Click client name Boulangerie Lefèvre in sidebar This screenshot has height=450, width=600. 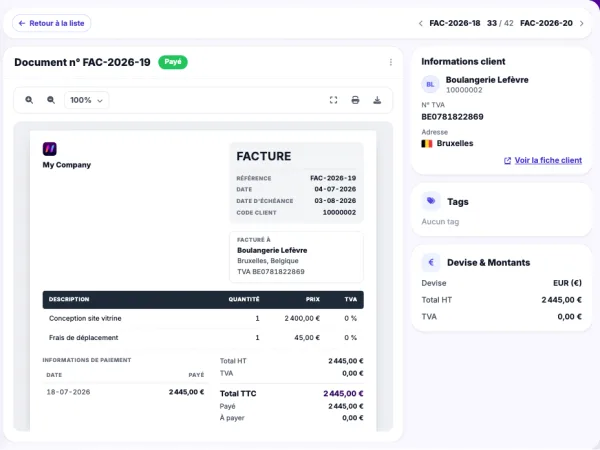(487, 80)
